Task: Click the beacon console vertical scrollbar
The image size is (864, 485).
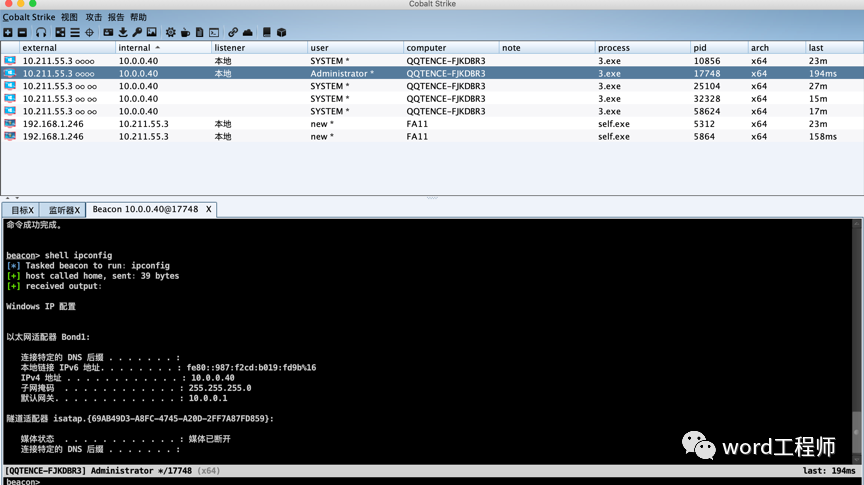Action: pos(857,342)
